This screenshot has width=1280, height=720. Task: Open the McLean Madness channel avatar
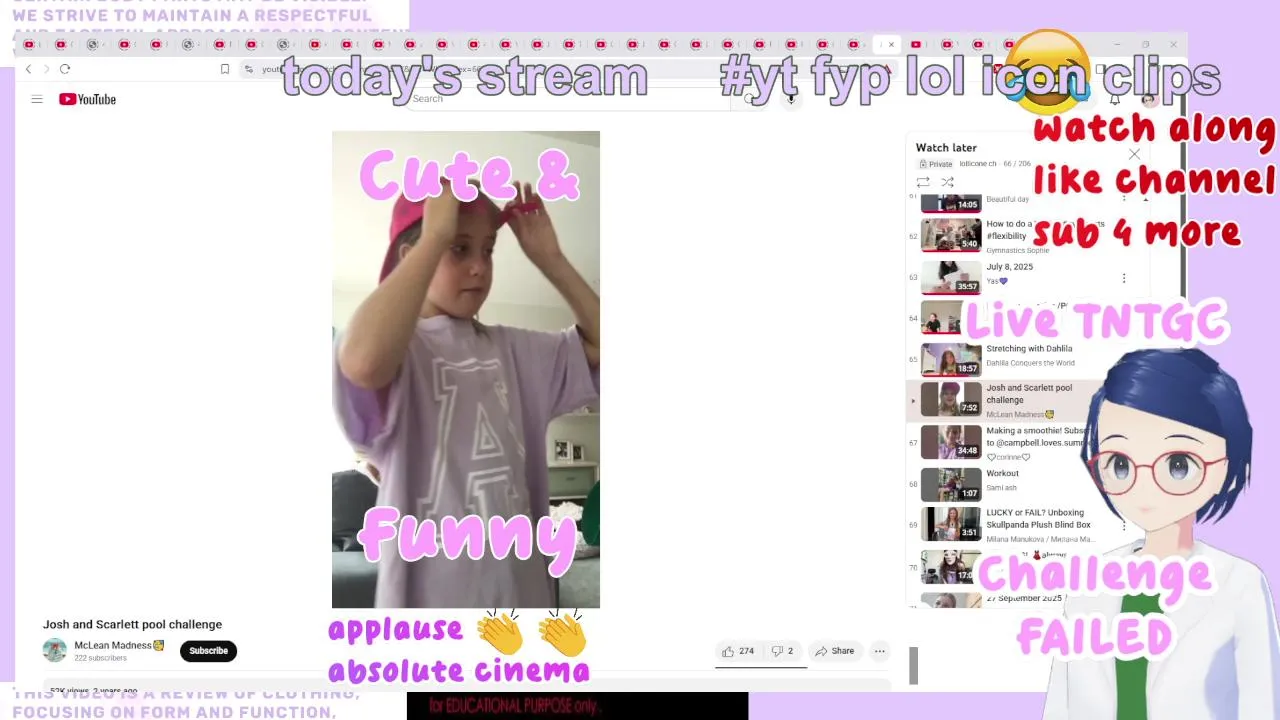(x=55, y=650)
